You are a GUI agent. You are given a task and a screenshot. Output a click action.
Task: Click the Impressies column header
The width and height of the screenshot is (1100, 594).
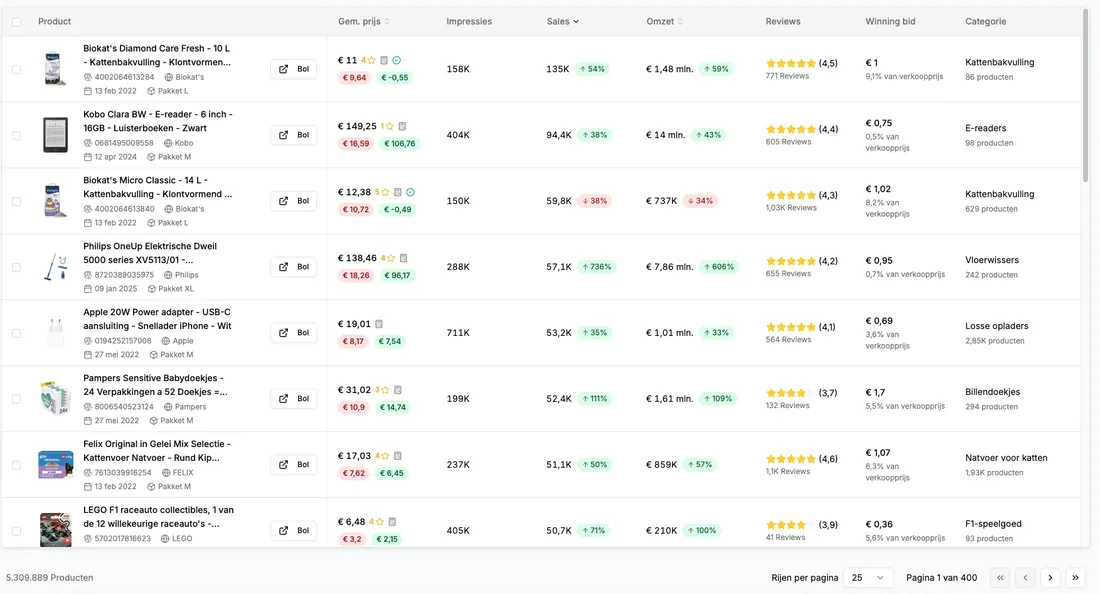click(469, 22)
